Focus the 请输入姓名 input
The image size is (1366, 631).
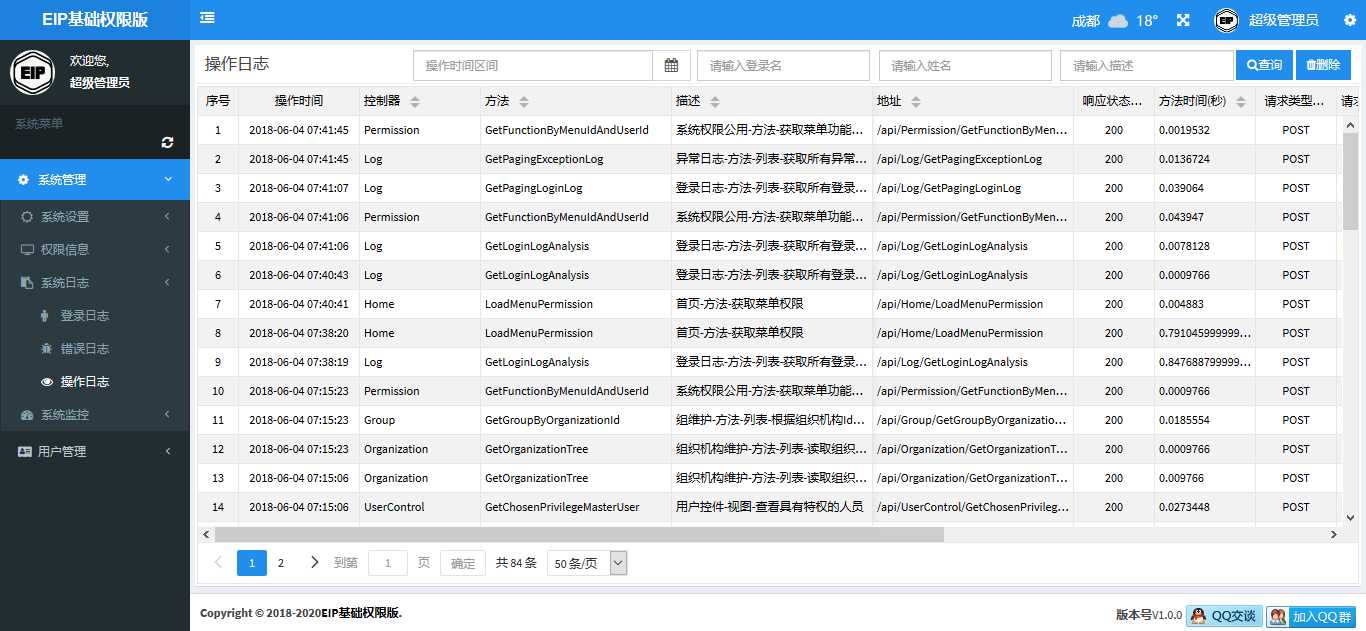(x=965, y=65)
